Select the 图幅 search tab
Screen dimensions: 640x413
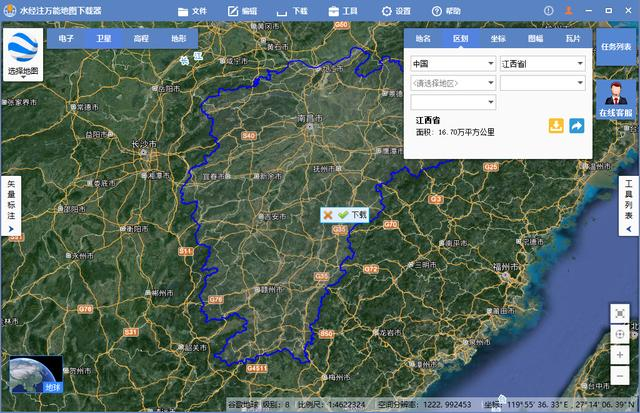[536, 39]
